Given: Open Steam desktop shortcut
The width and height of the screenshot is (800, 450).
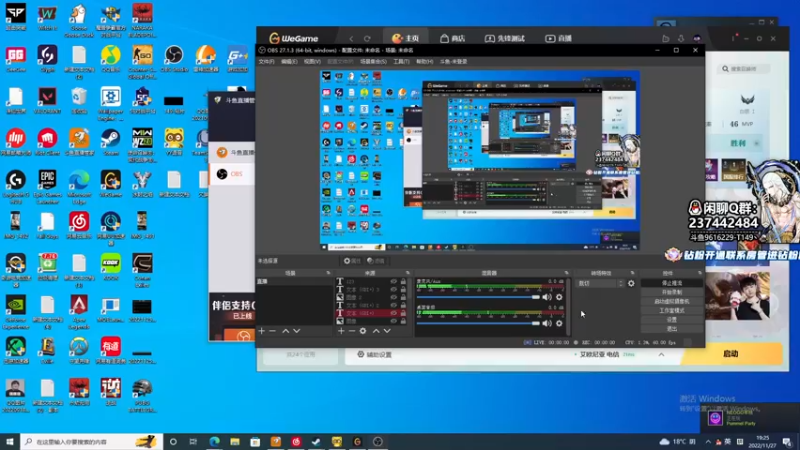Looking at the screenshot, I should point(110,142).
